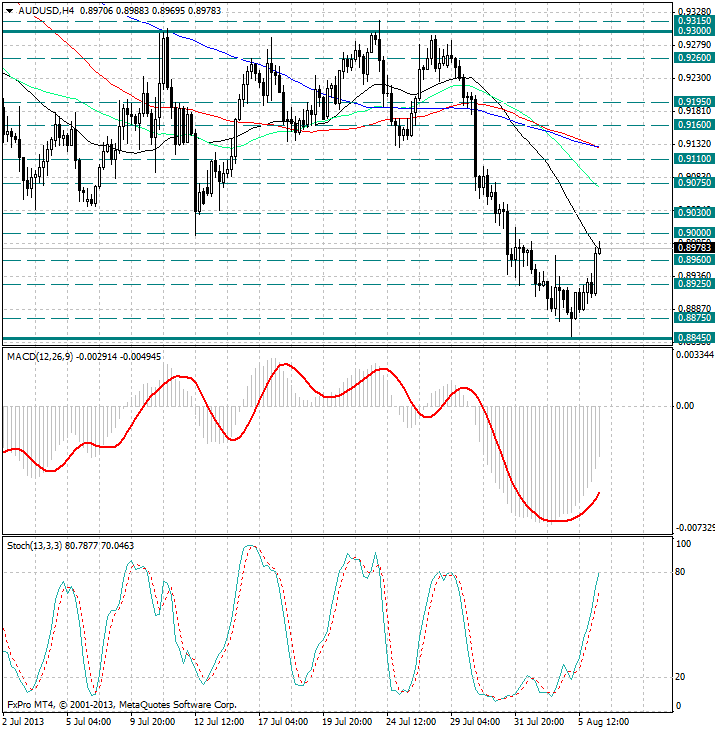This screenshot has height=730, width=715.
Task: Open the chart dropdown arrow beside AUDUSD,H4
Action: (9, 11)
